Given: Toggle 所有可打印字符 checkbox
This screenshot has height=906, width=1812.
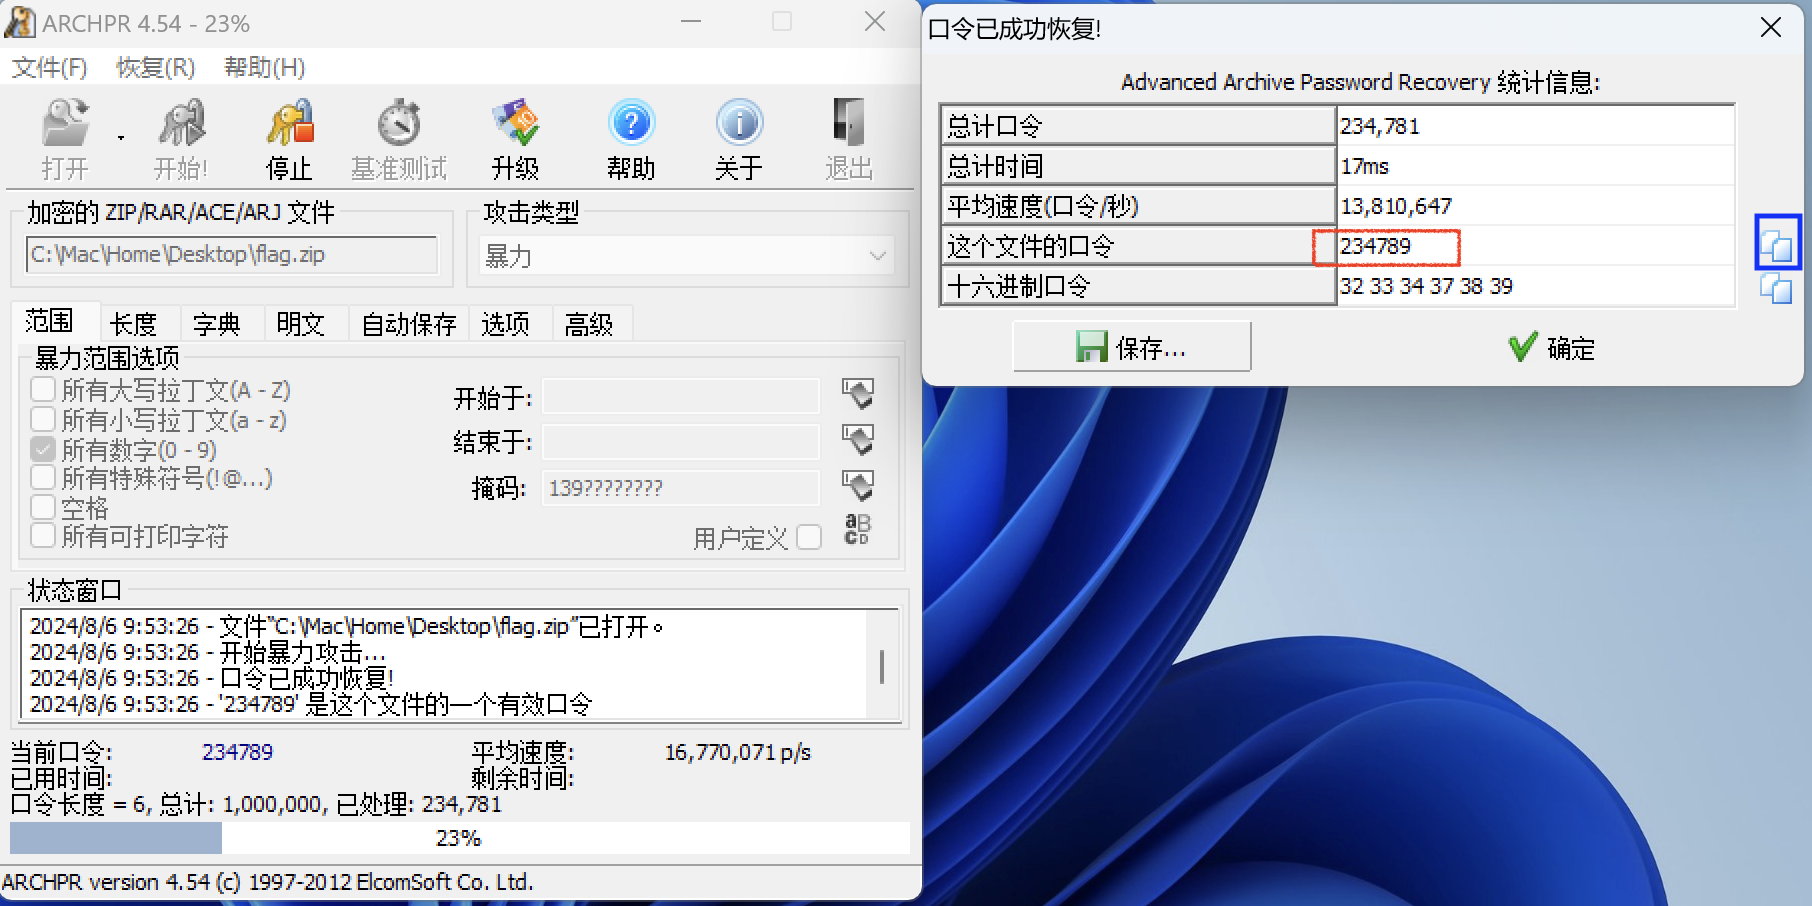Looking at the screenshot, I should [43, 536].
